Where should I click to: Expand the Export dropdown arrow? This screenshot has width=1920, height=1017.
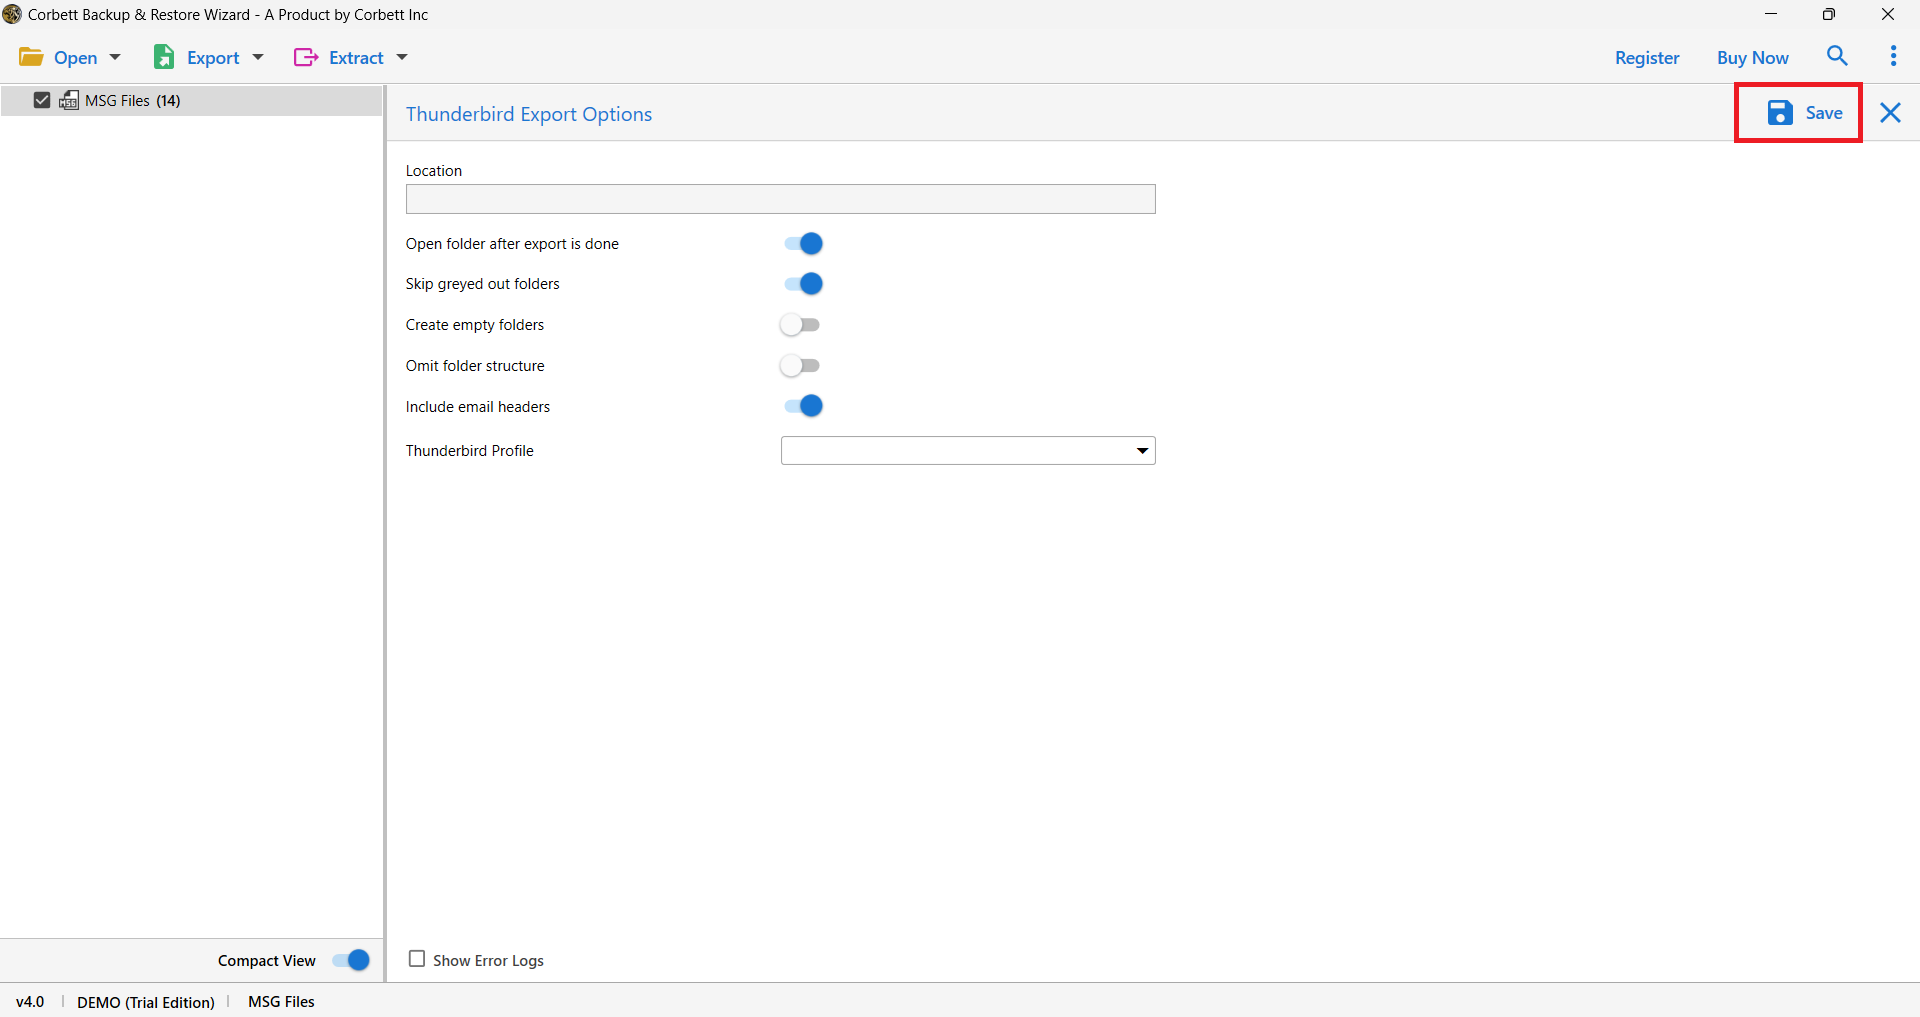[258, 58]
